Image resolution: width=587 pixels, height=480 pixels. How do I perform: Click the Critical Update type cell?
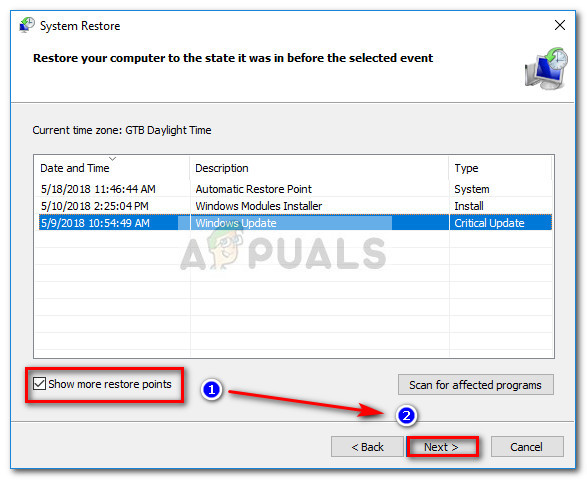click(x=489, y=223)
